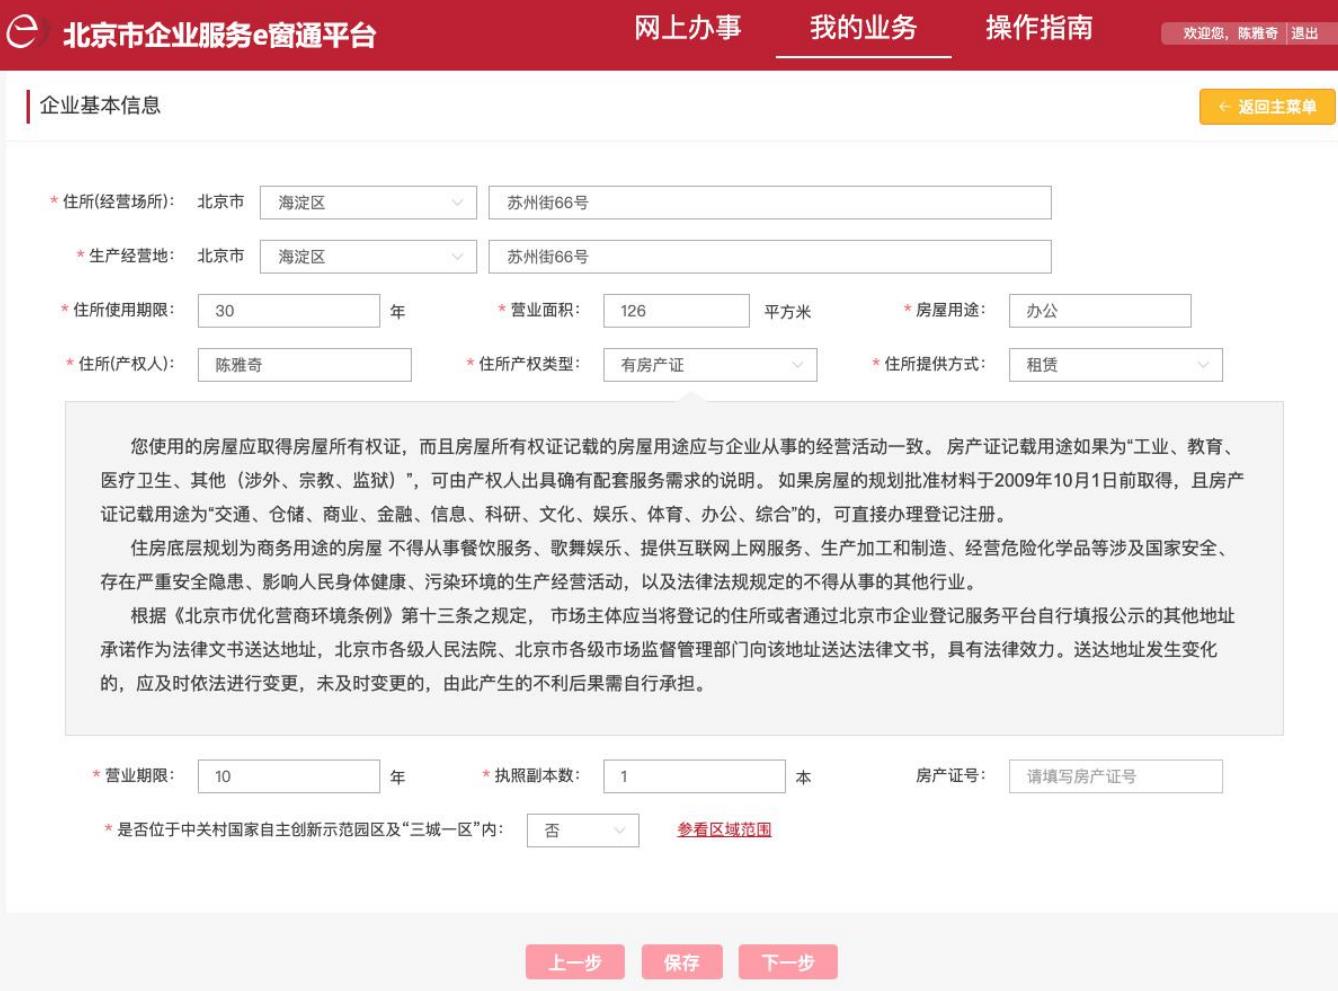1338x991 pixels.
Task: Click the e窗通 platform logo icon
Action: (x=22, y=33)
